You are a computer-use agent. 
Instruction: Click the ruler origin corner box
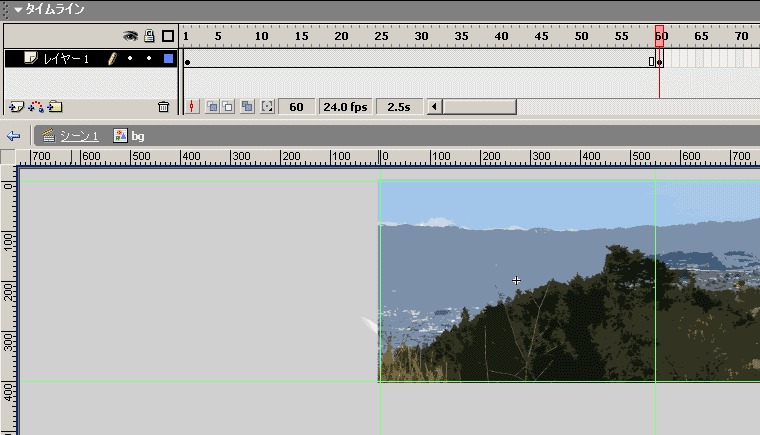[x=8, y=157]
